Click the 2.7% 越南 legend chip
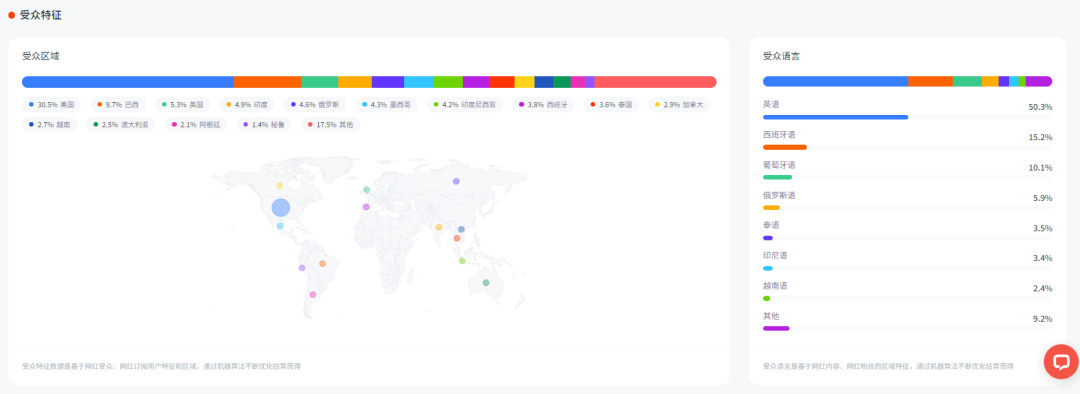Image resolution: width=1080 pixels, height=394 pixels. 50,125
